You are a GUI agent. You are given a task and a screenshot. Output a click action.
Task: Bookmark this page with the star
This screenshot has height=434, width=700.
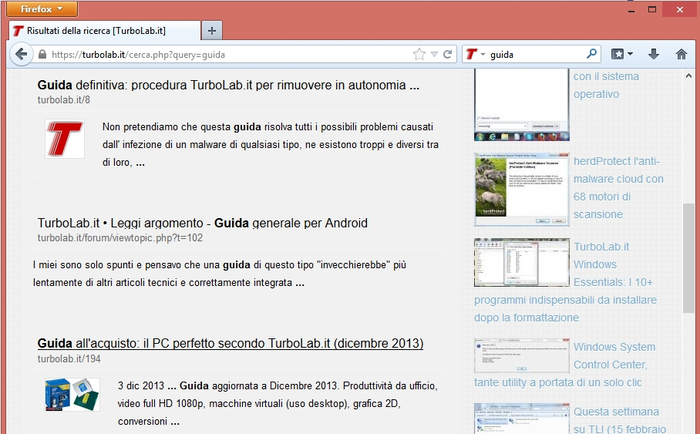[419, 54]
